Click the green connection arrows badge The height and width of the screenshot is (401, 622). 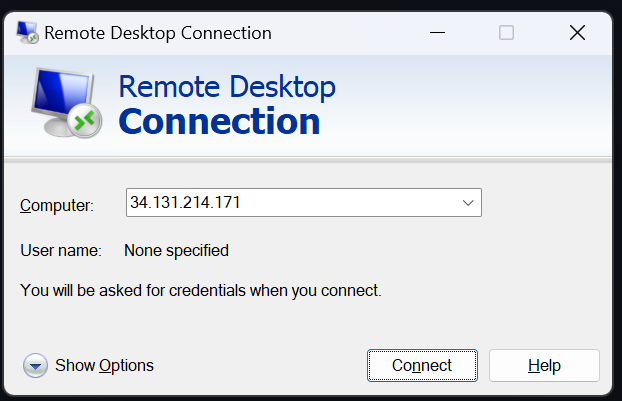tap(84, 121)
